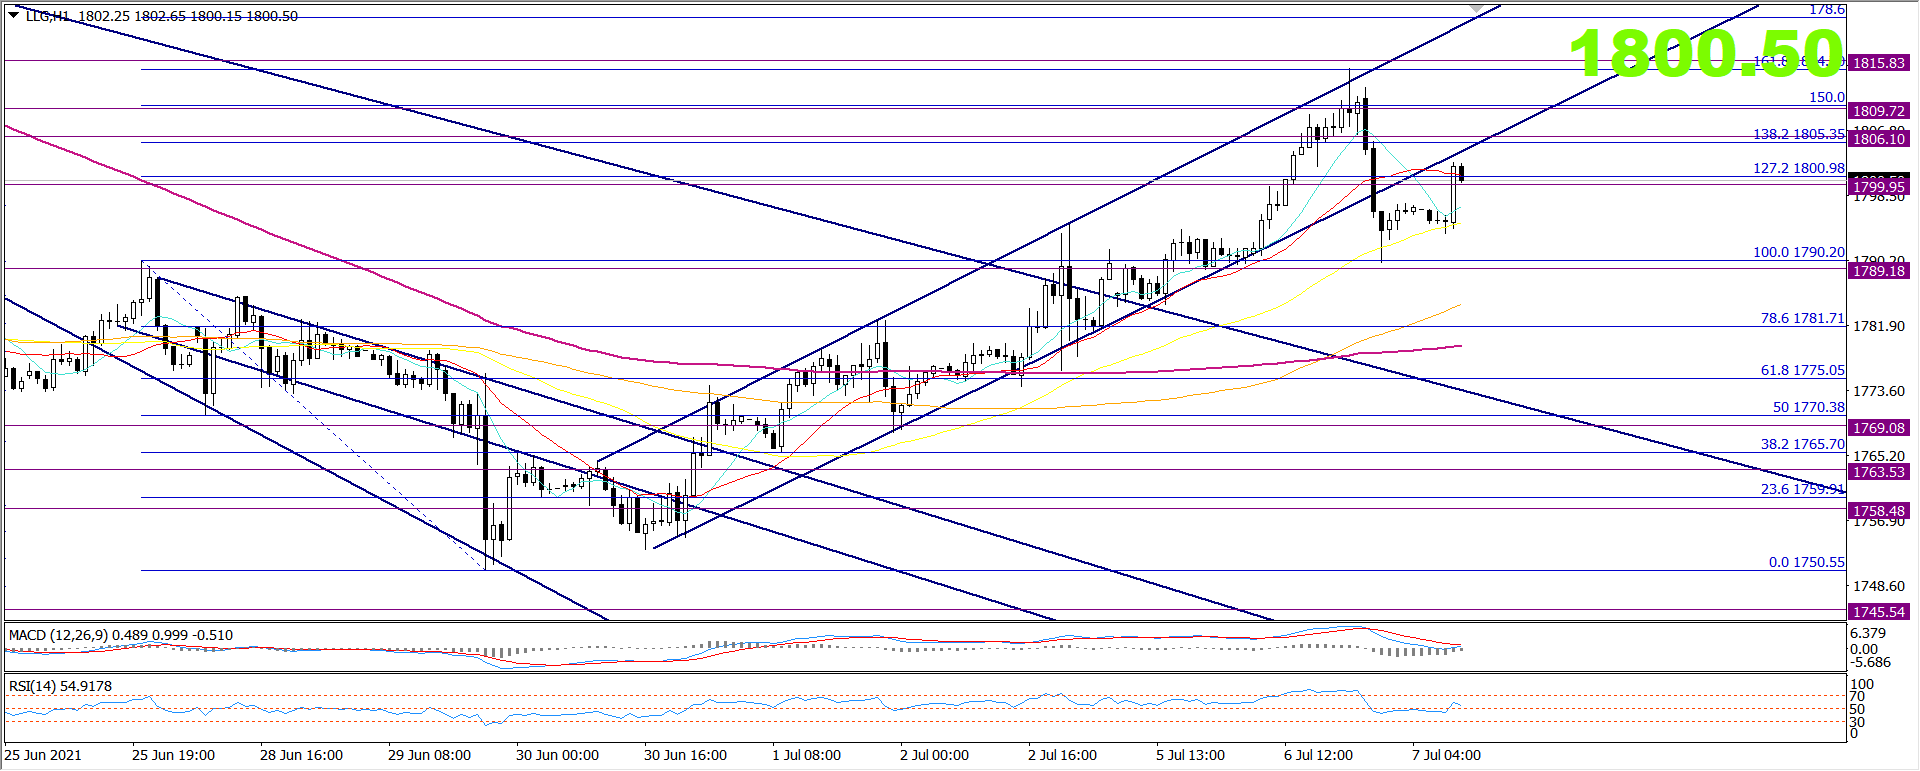The height and width of the screenshot is (771, 1920).
Task: Click the MACD scale value 6.379
Action: 1868,633
